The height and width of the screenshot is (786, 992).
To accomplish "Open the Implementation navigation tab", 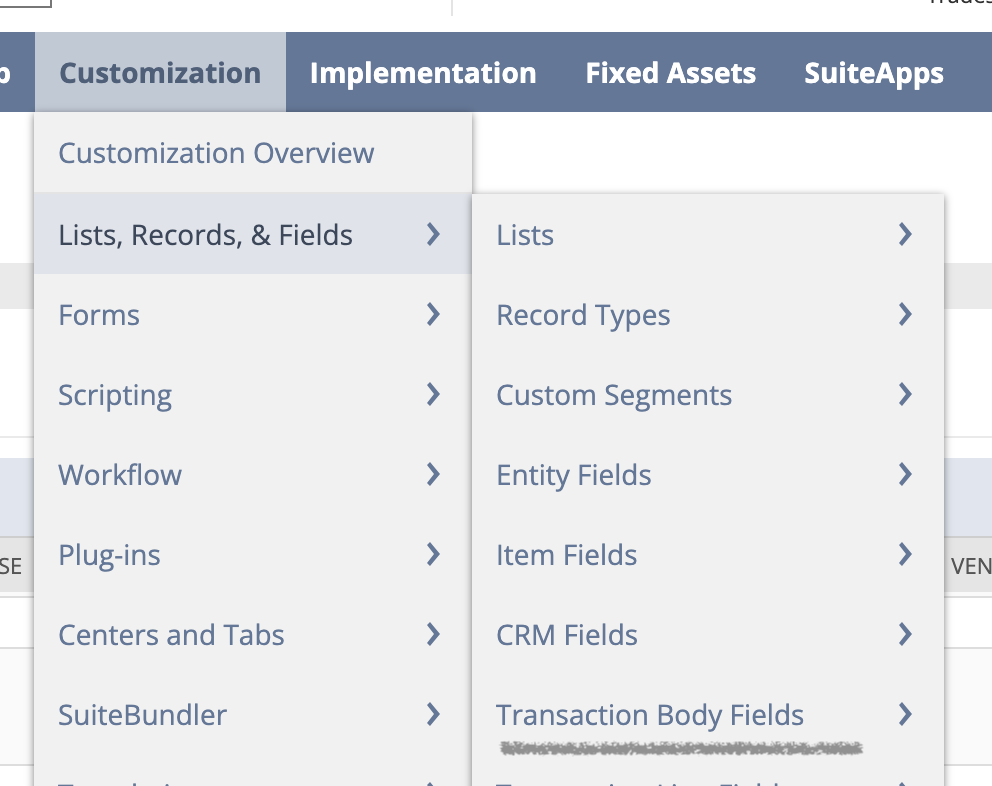I will (423, 73).
